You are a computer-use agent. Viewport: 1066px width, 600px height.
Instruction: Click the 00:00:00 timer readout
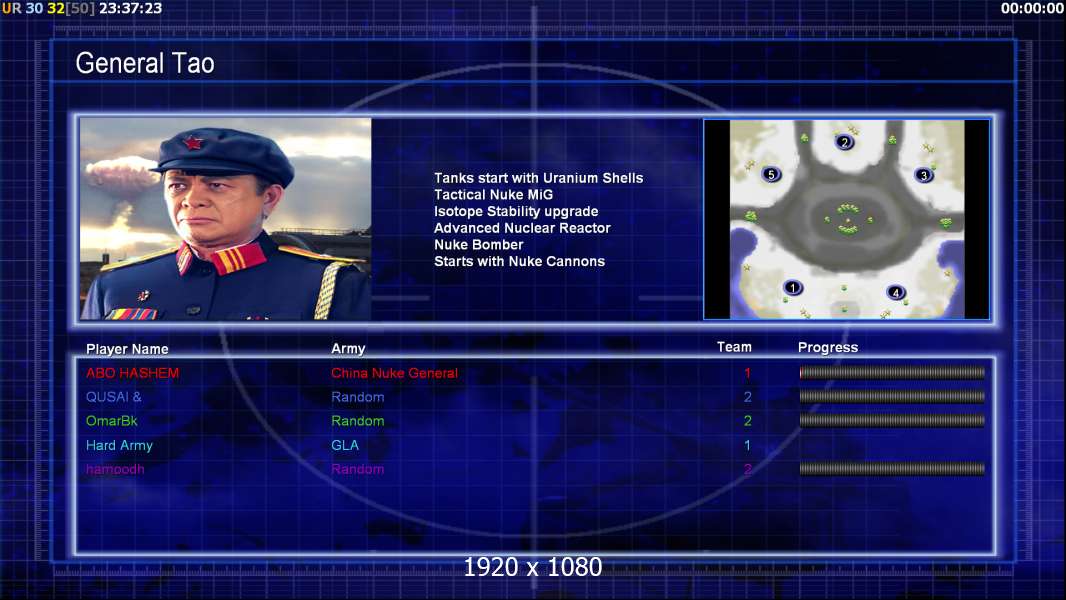point(1032,8)
